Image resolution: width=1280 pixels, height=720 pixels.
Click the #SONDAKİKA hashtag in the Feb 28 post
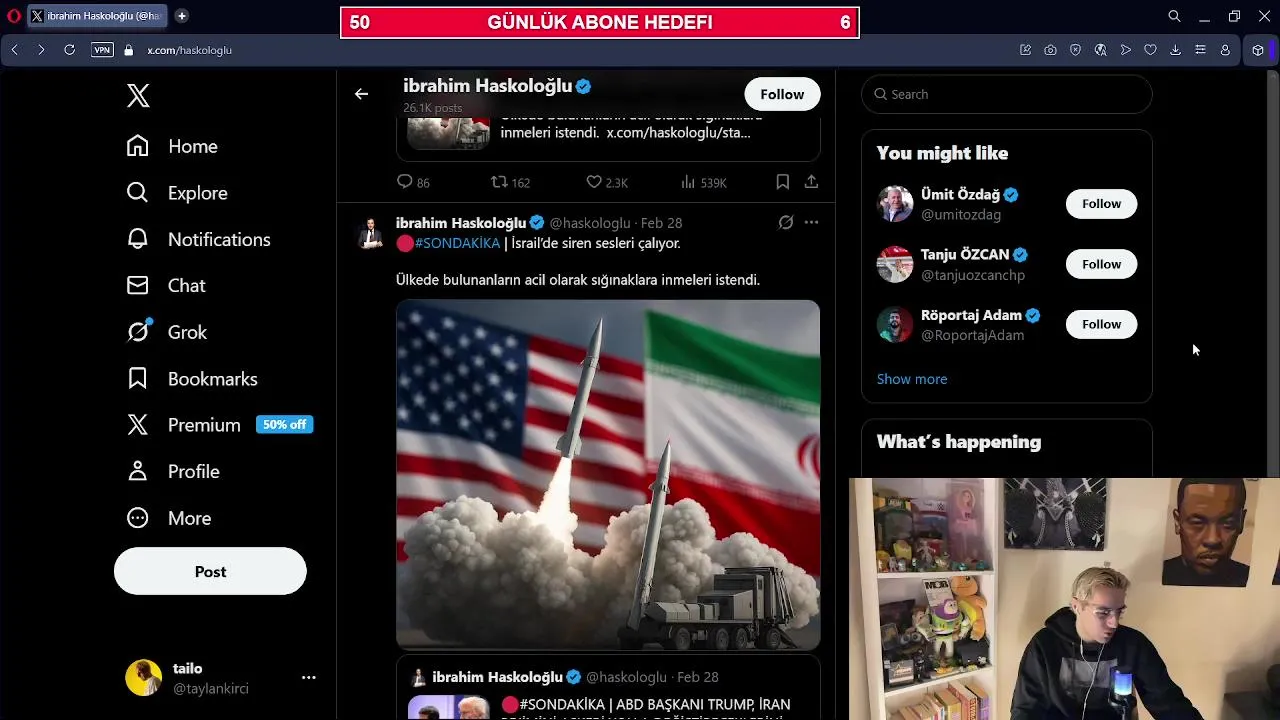(x=457, y=243)
